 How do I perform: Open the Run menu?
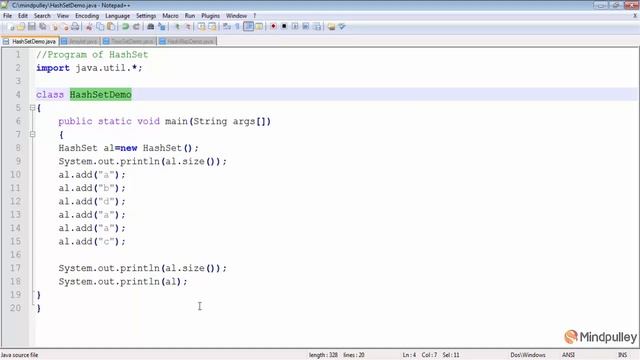(x=190, y=16)
